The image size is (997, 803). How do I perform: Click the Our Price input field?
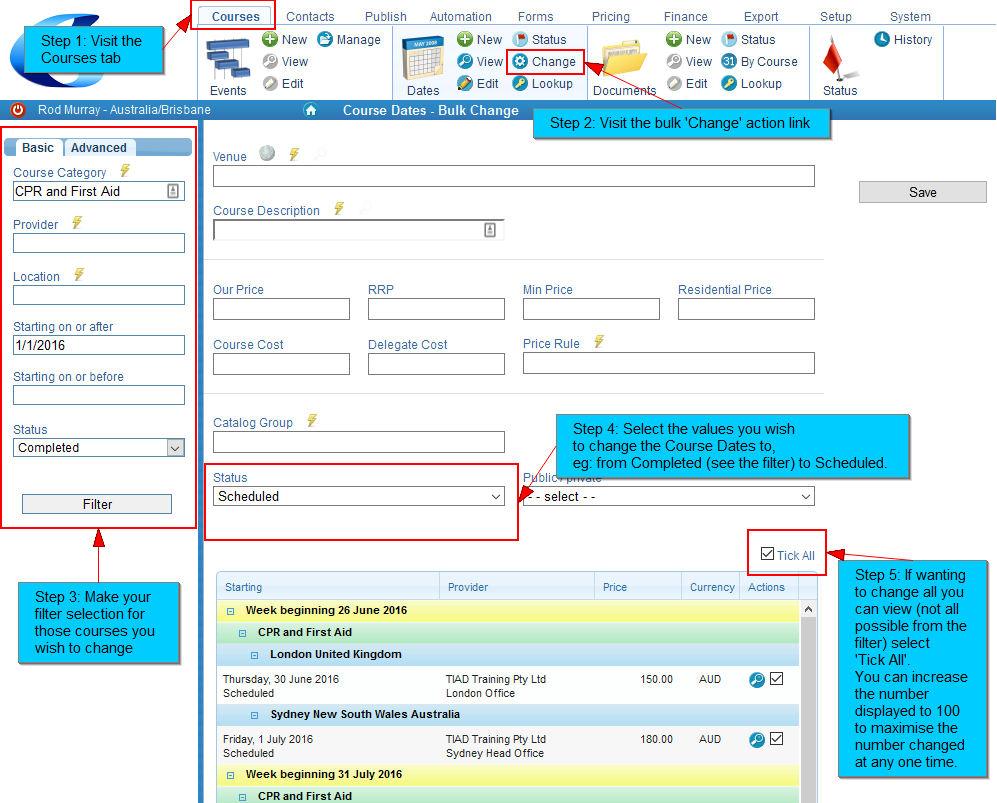282,310
